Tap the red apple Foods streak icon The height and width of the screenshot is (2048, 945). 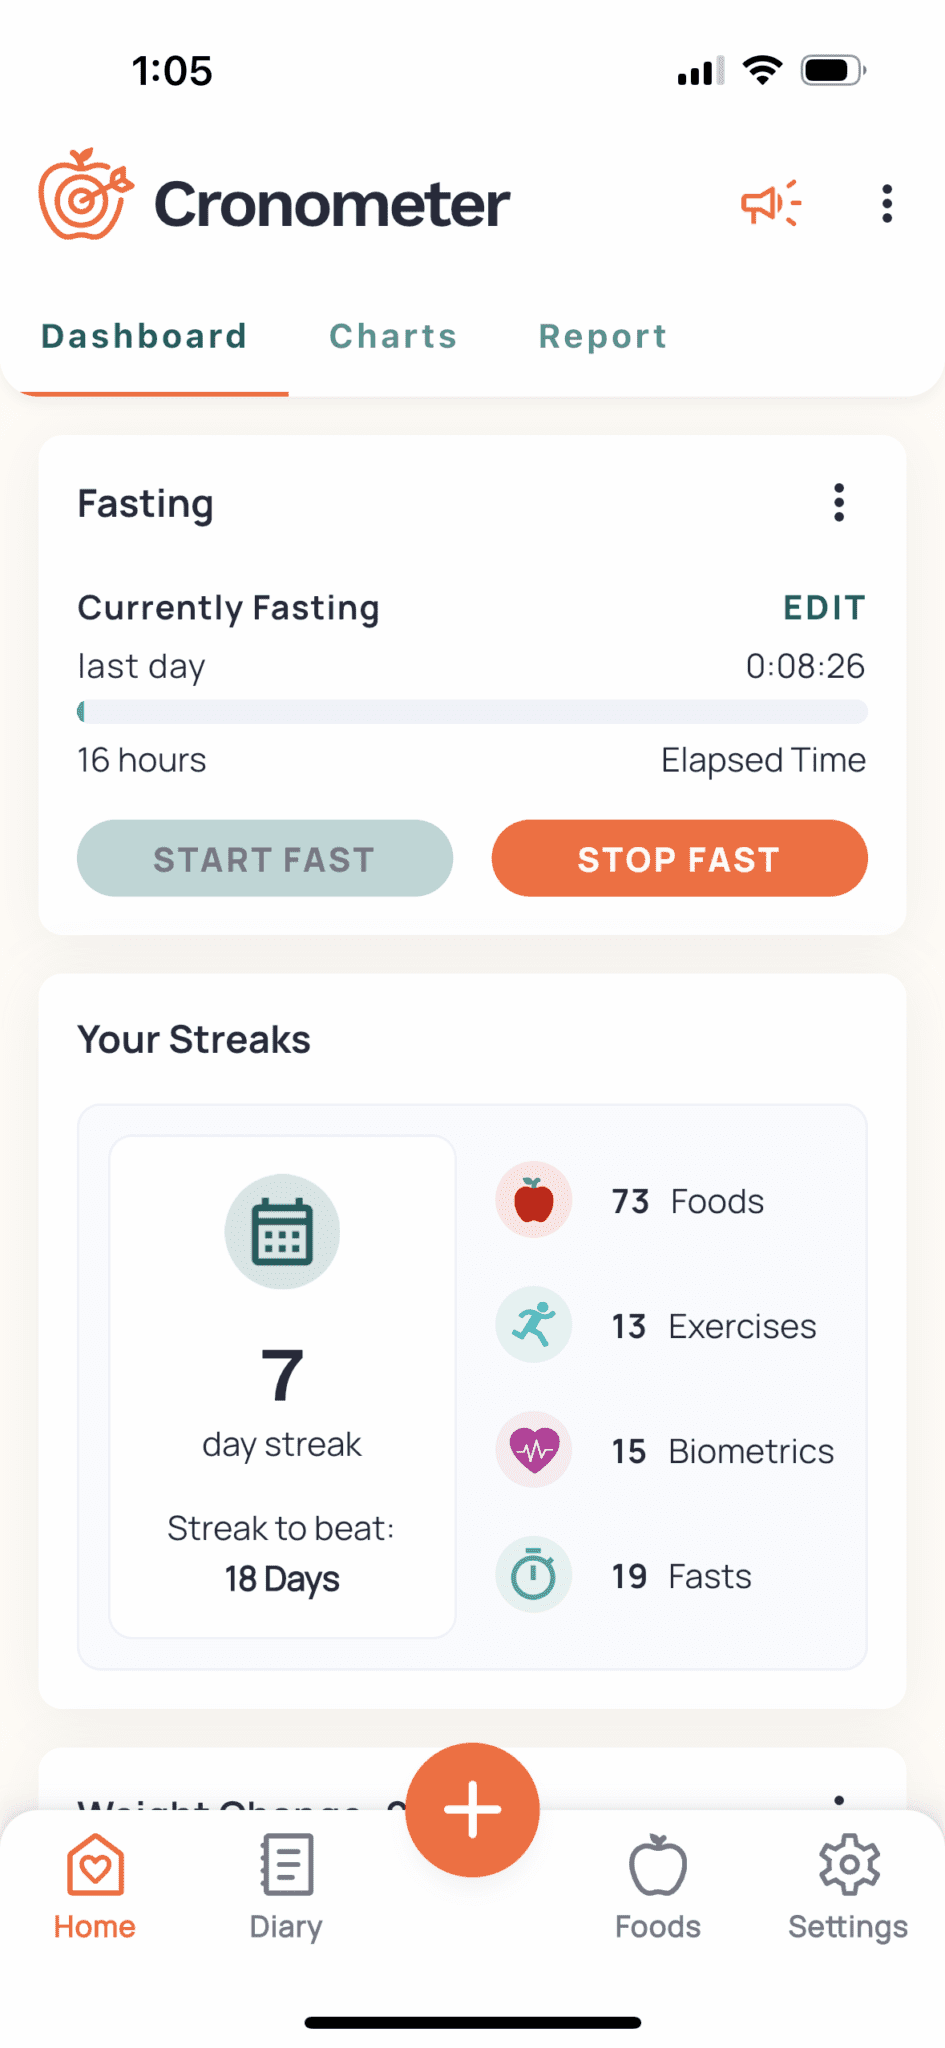click(534, 1200)
